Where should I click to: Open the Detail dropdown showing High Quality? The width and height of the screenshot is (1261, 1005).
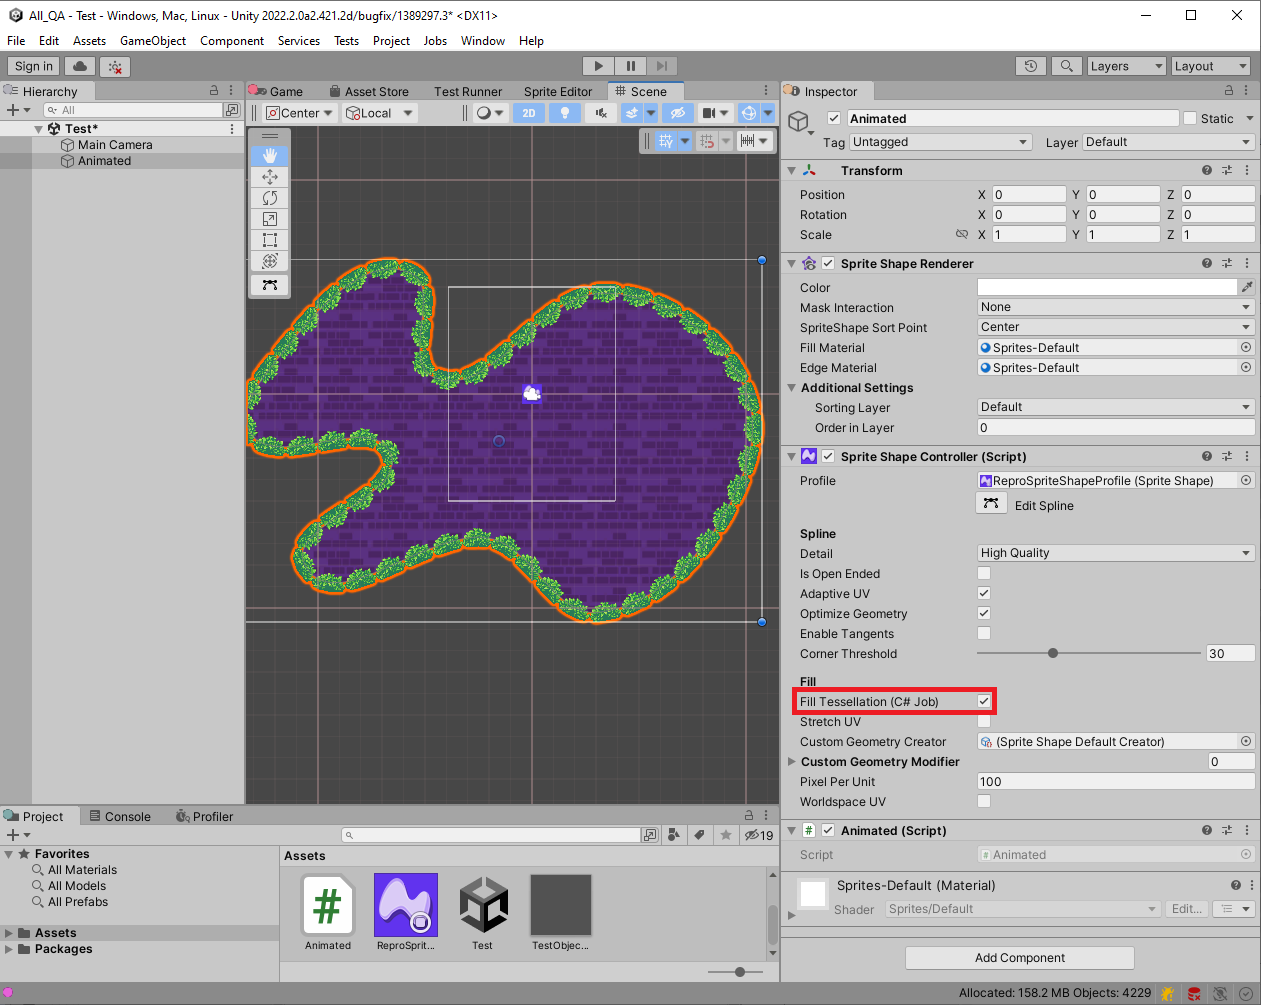[x=1116, y=553]
